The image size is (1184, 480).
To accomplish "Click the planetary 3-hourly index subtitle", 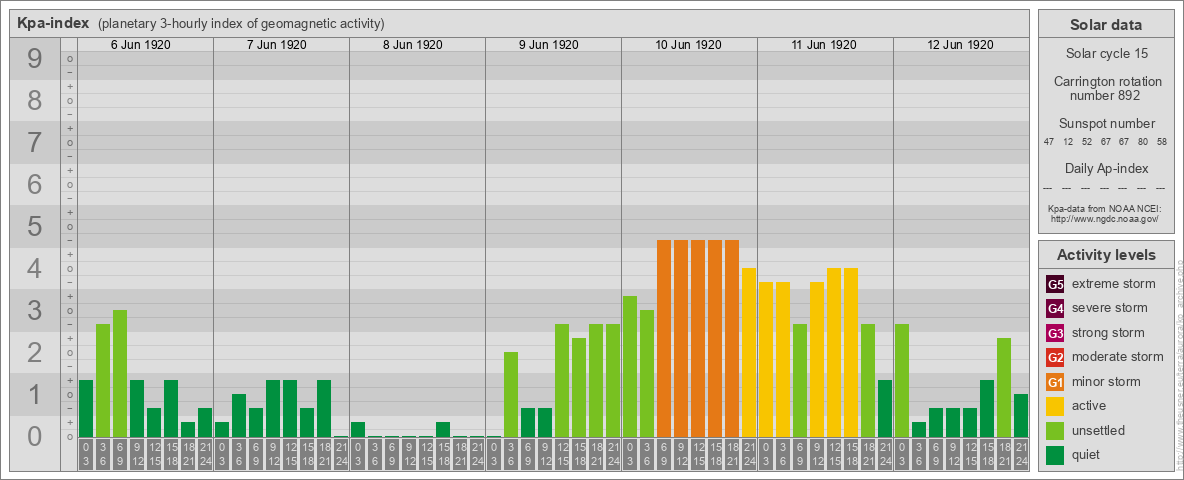I will coord(241,24).
